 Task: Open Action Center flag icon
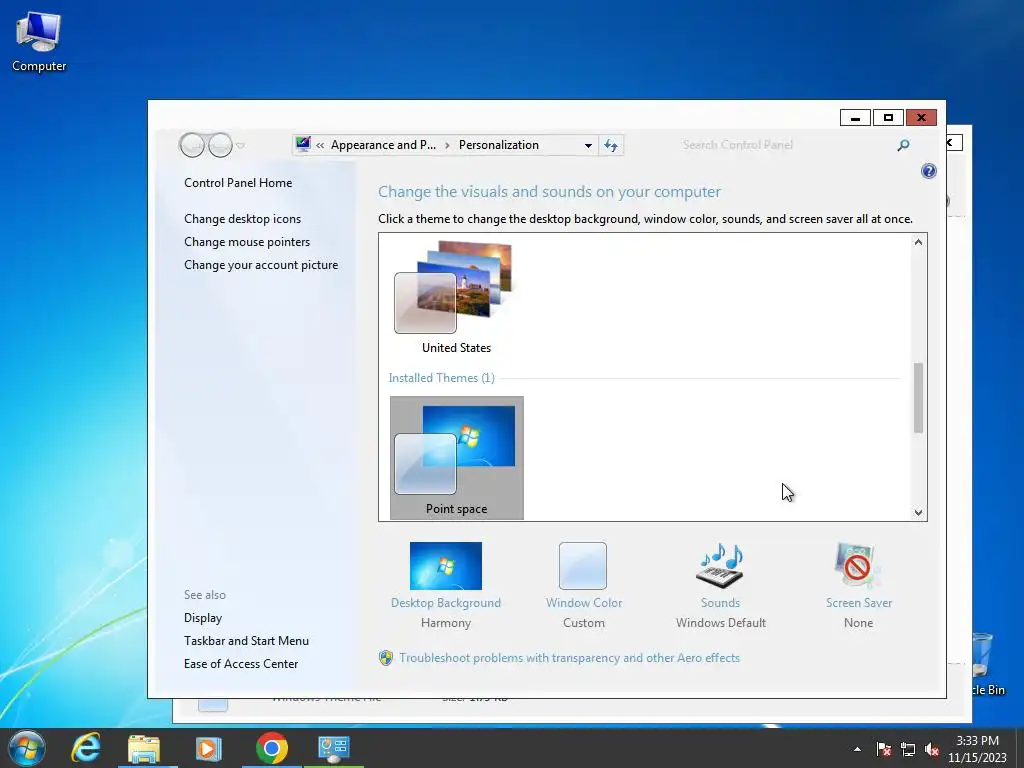coord(884,749)
